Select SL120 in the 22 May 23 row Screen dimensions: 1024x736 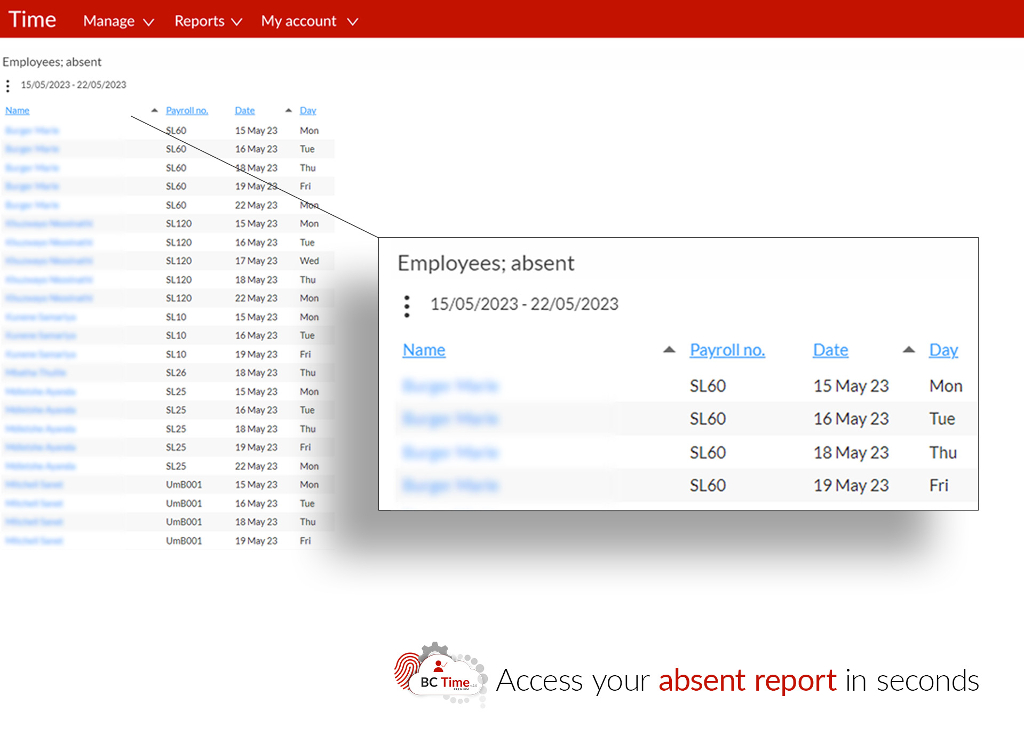pyautogui.click(x=179, y=298)
